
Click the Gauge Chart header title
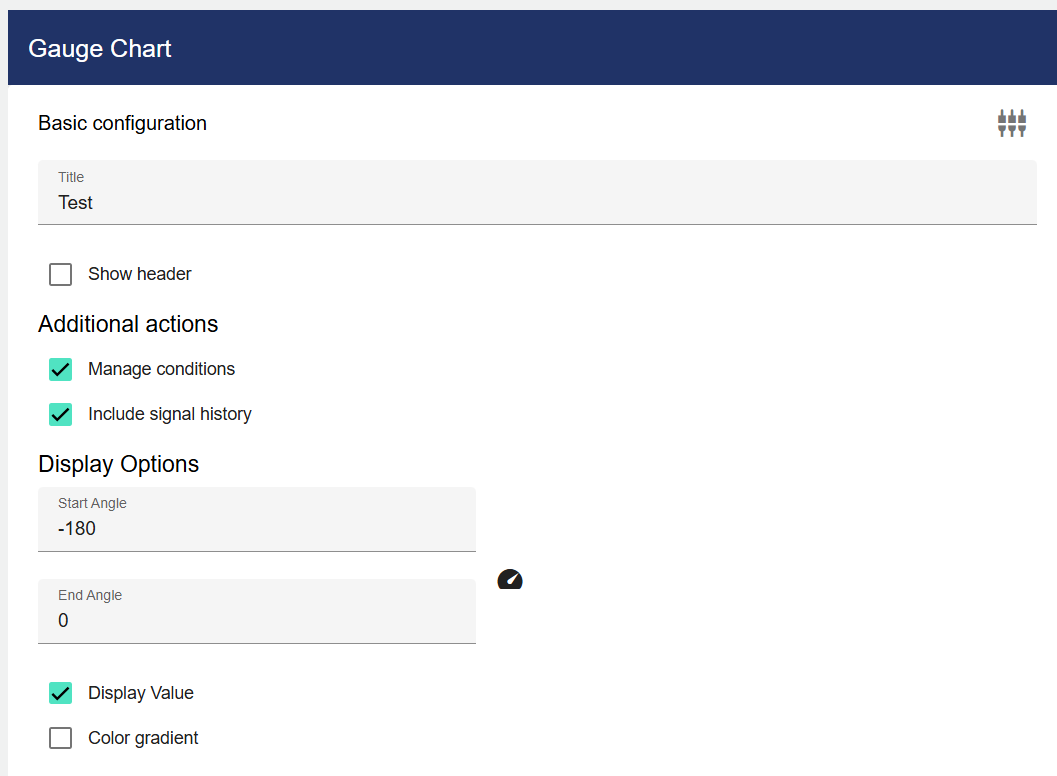(100, 48)
